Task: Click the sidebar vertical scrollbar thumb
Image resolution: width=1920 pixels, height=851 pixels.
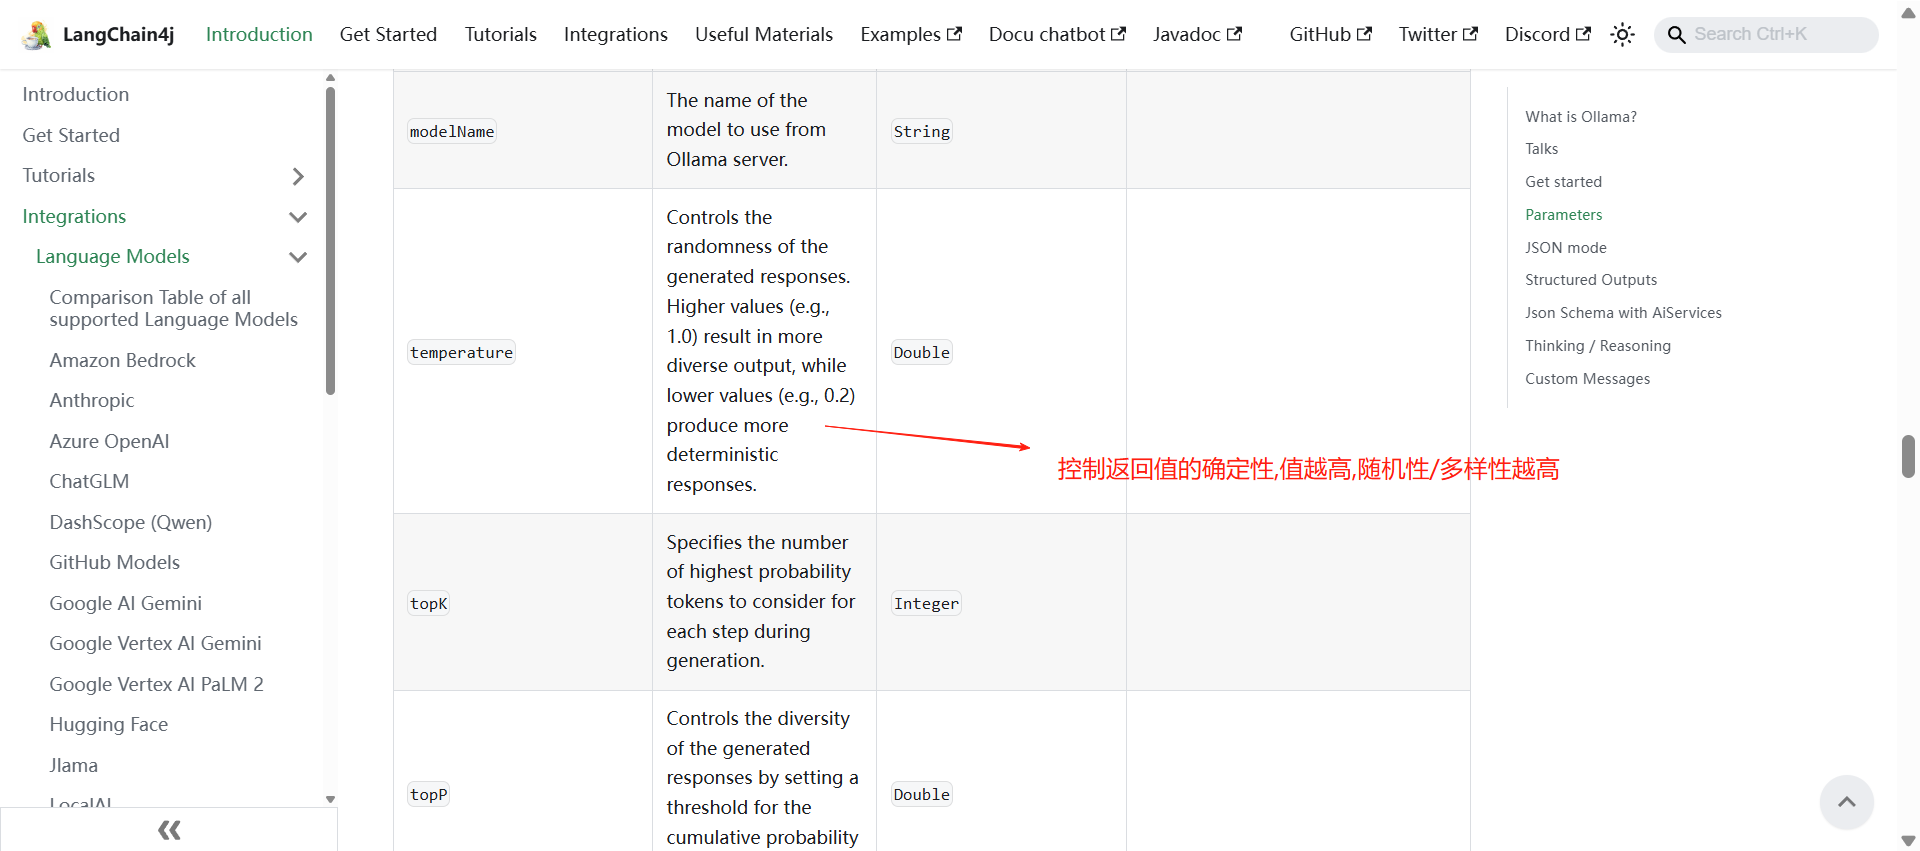Action: click(x=330, y=240)
